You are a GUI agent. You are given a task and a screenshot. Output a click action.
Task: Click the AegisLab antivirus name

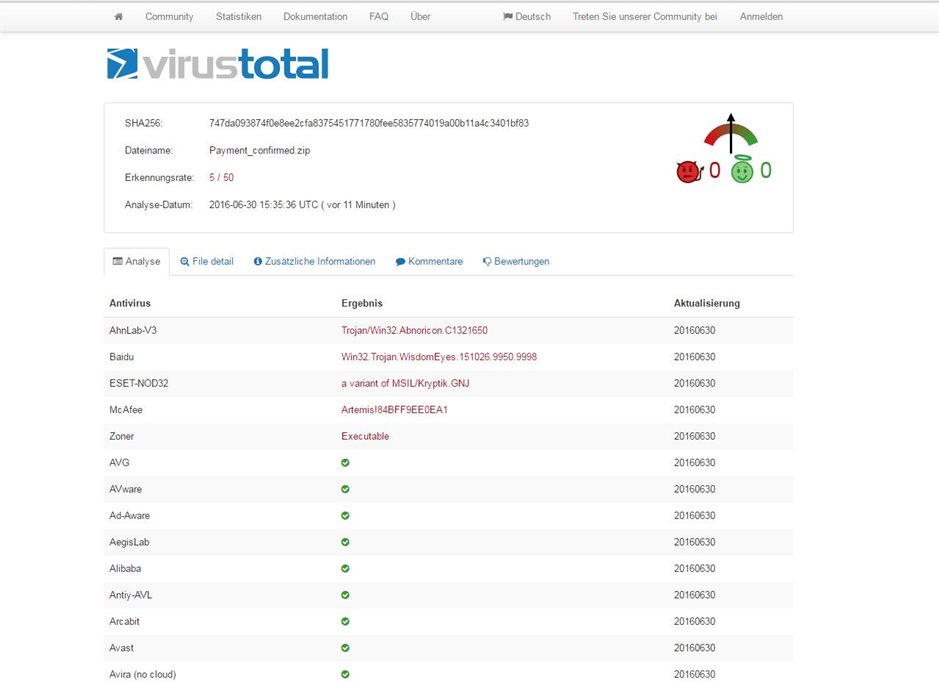[129, 542]
